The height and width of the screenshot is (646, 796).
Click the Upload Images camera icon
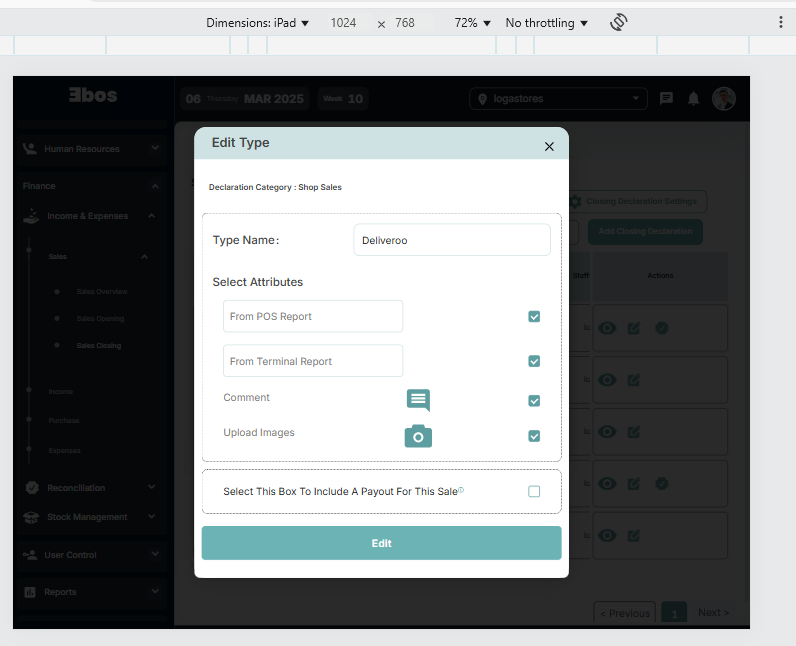tap(418, 436)
